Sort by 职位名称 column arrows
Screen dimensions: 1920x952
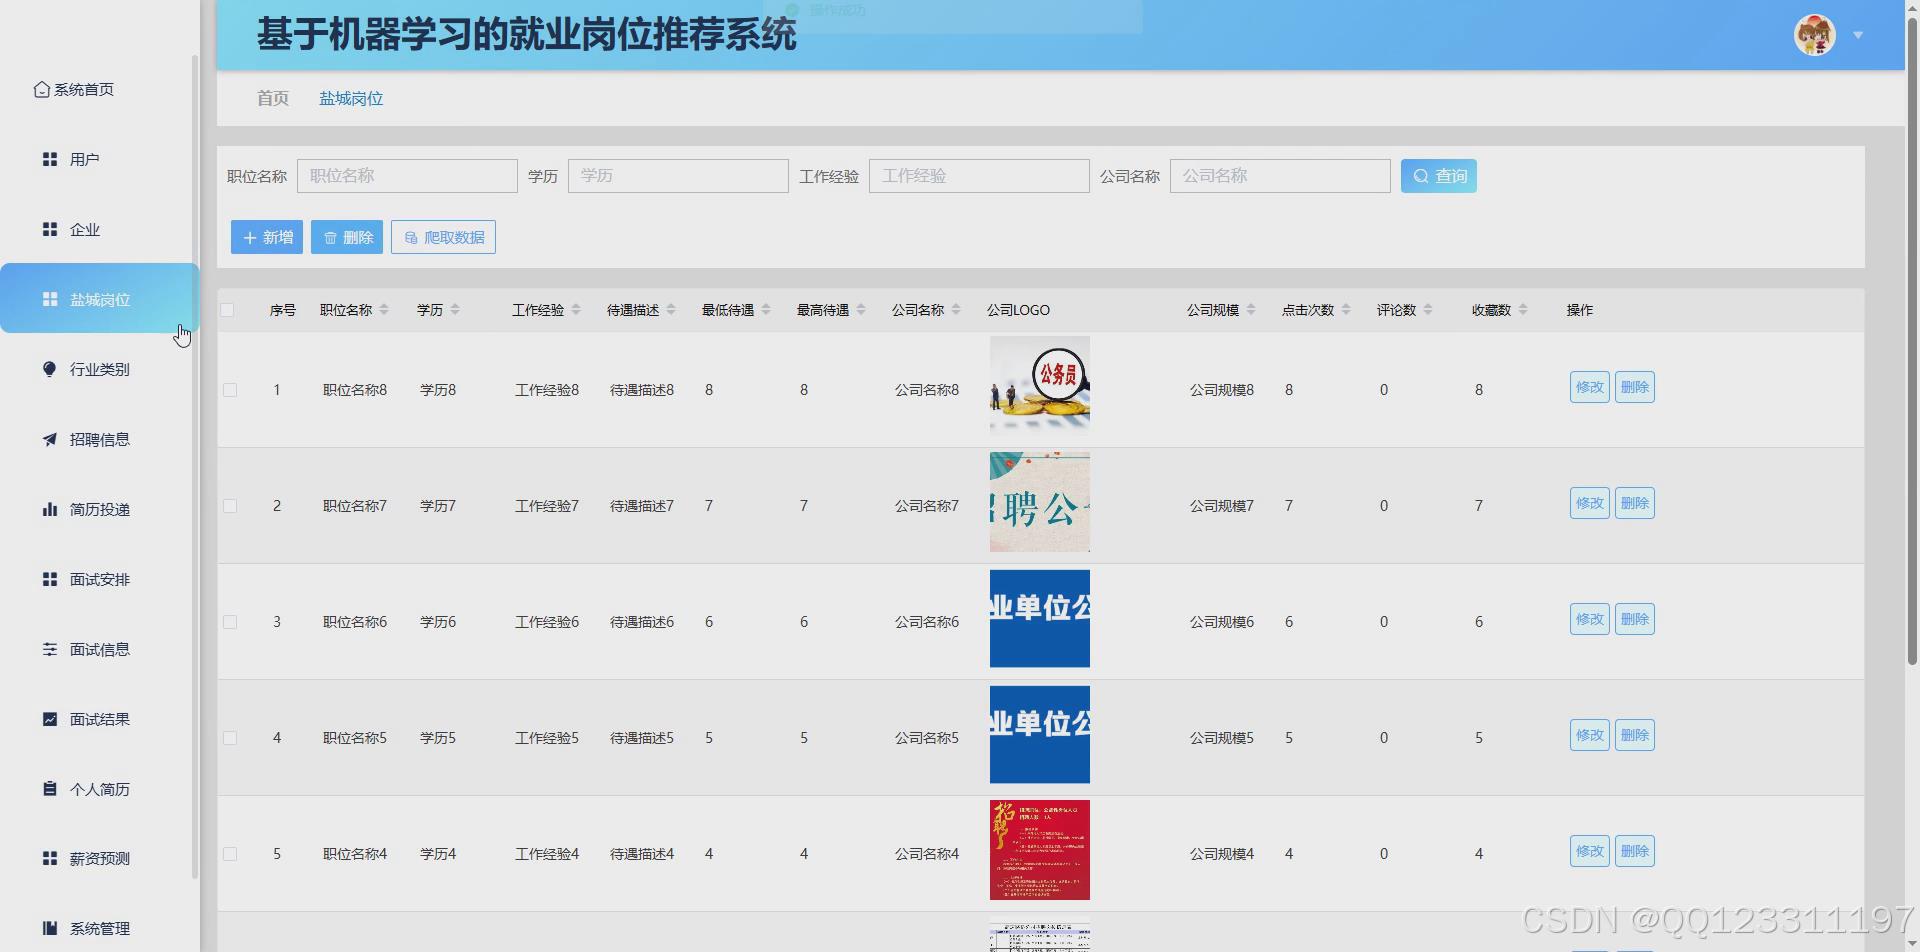384,310
